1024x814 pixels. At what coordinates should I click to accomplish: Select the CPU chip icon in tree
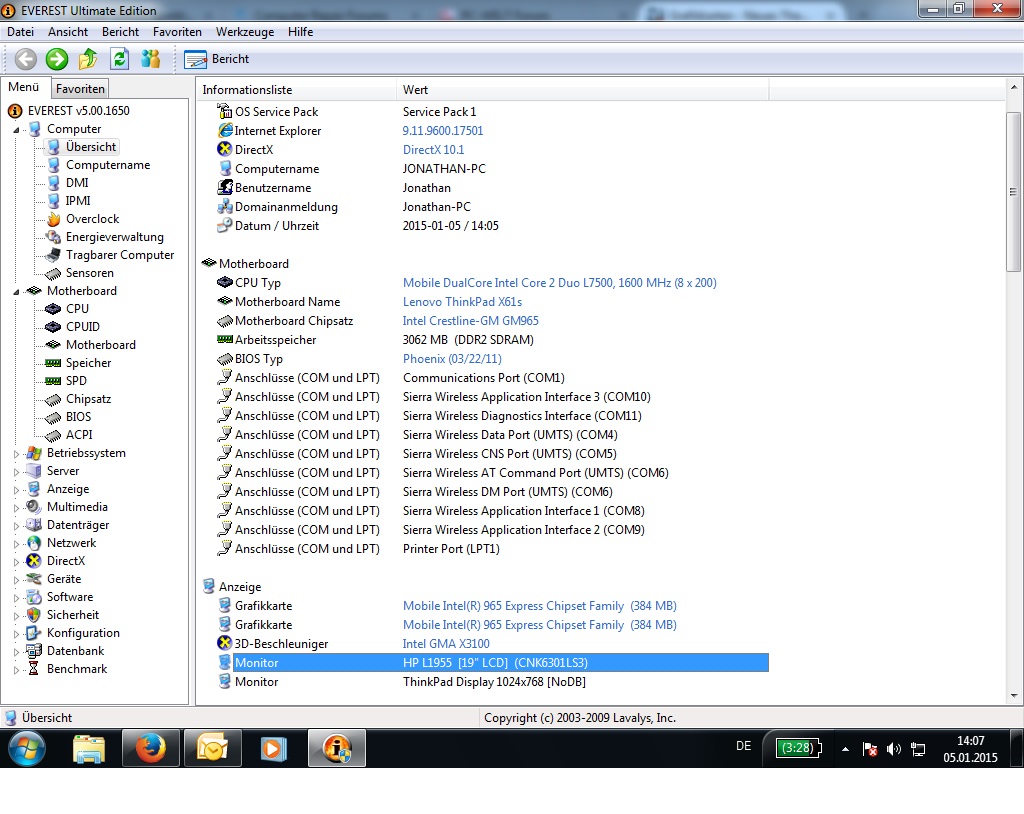(54, 308)
